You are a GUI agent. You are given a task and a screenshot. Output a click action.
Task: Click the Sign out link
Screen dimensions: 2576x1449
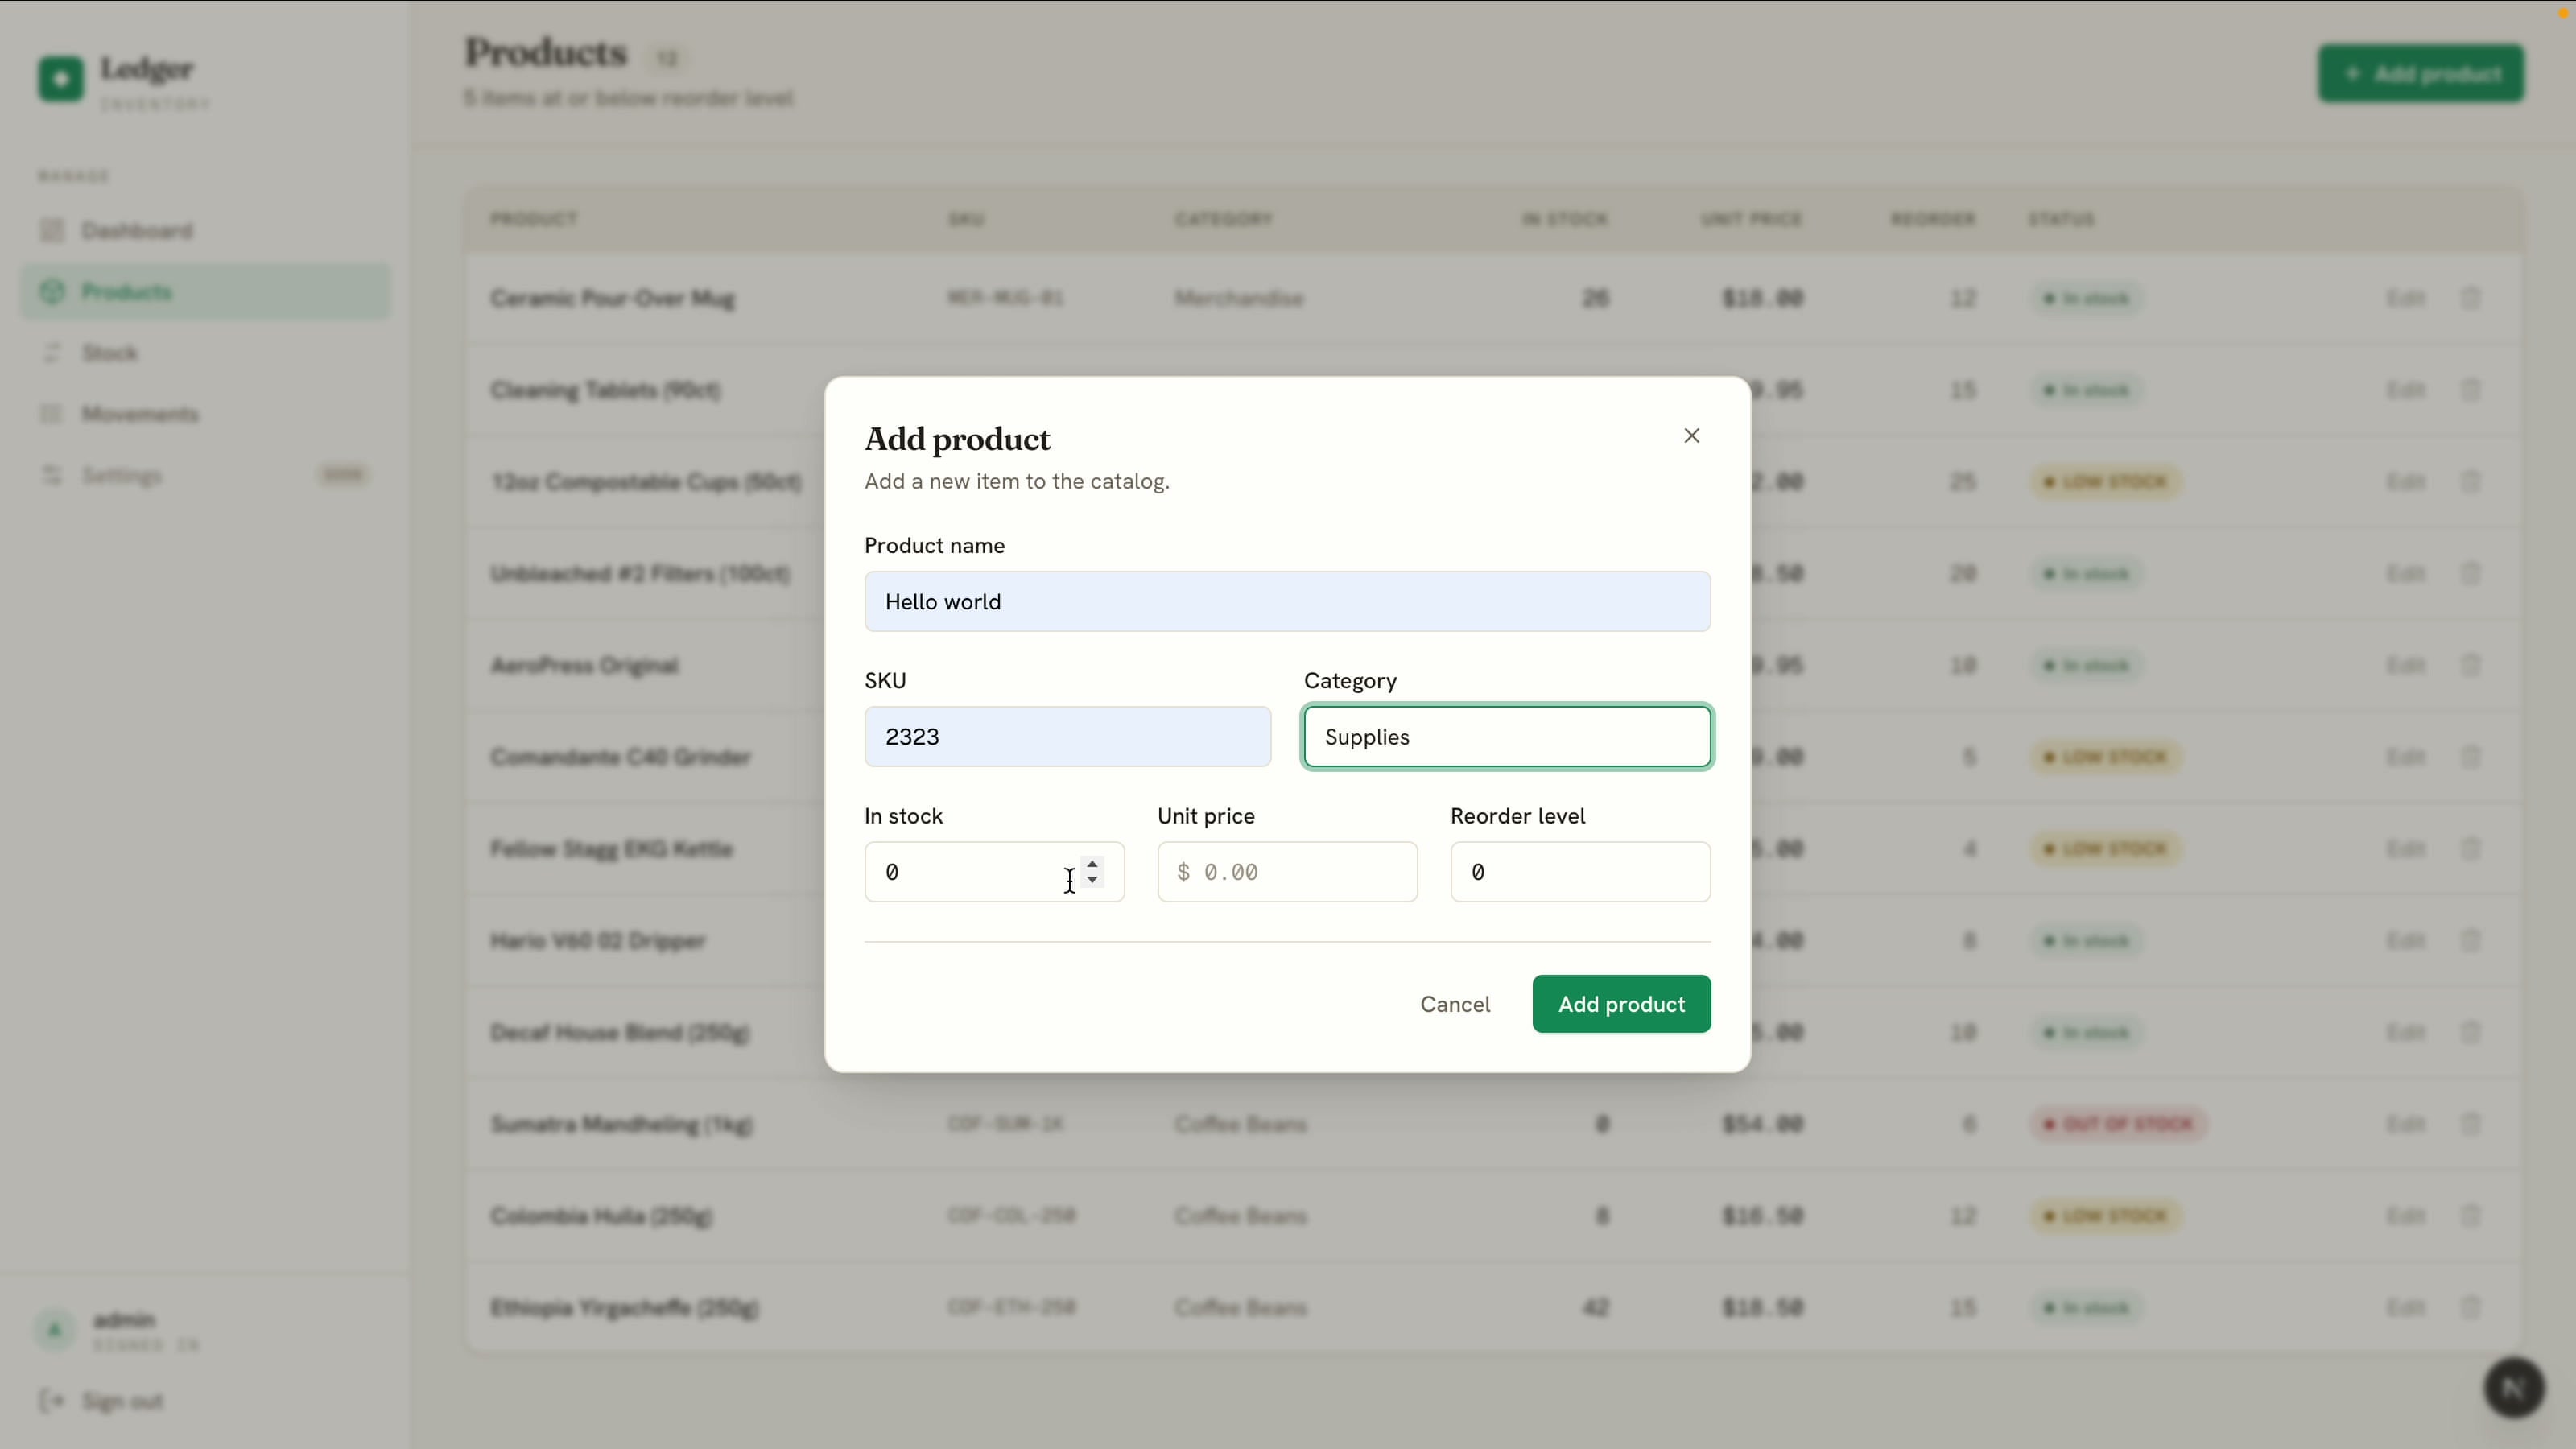(x=122, y=1401)
